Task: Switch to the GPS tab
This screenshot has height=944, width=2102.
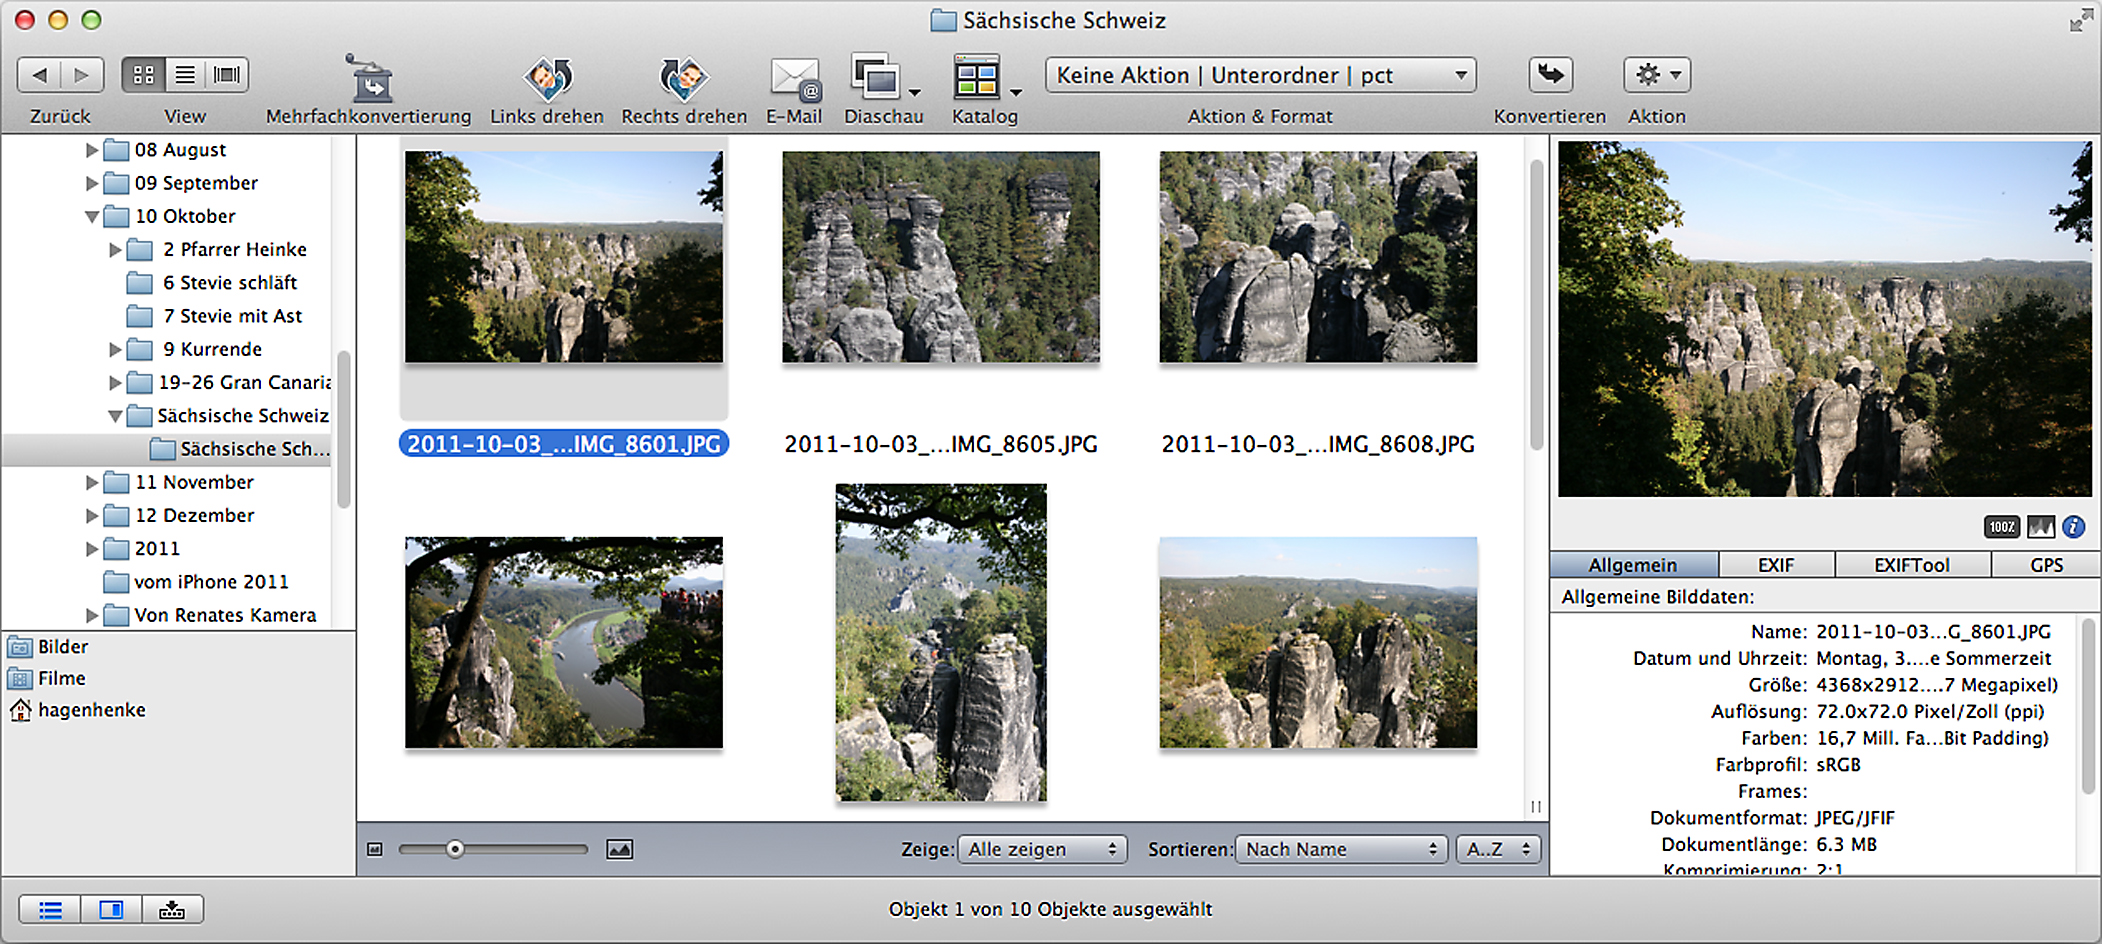Action: (2046, 565)
